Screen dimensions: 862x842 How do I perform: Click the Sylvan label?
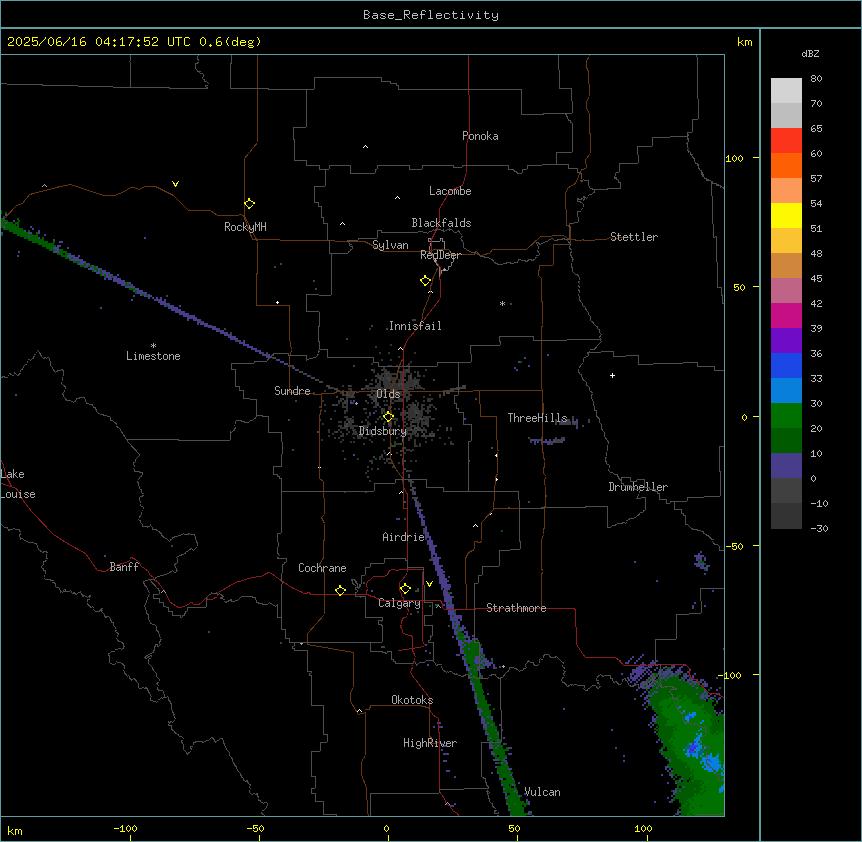point(390,245)
